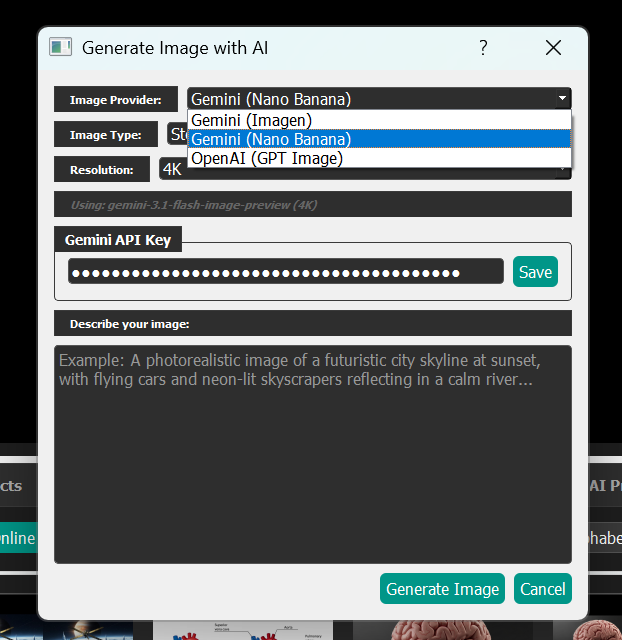Click the 'Image Type:' label

105,135
